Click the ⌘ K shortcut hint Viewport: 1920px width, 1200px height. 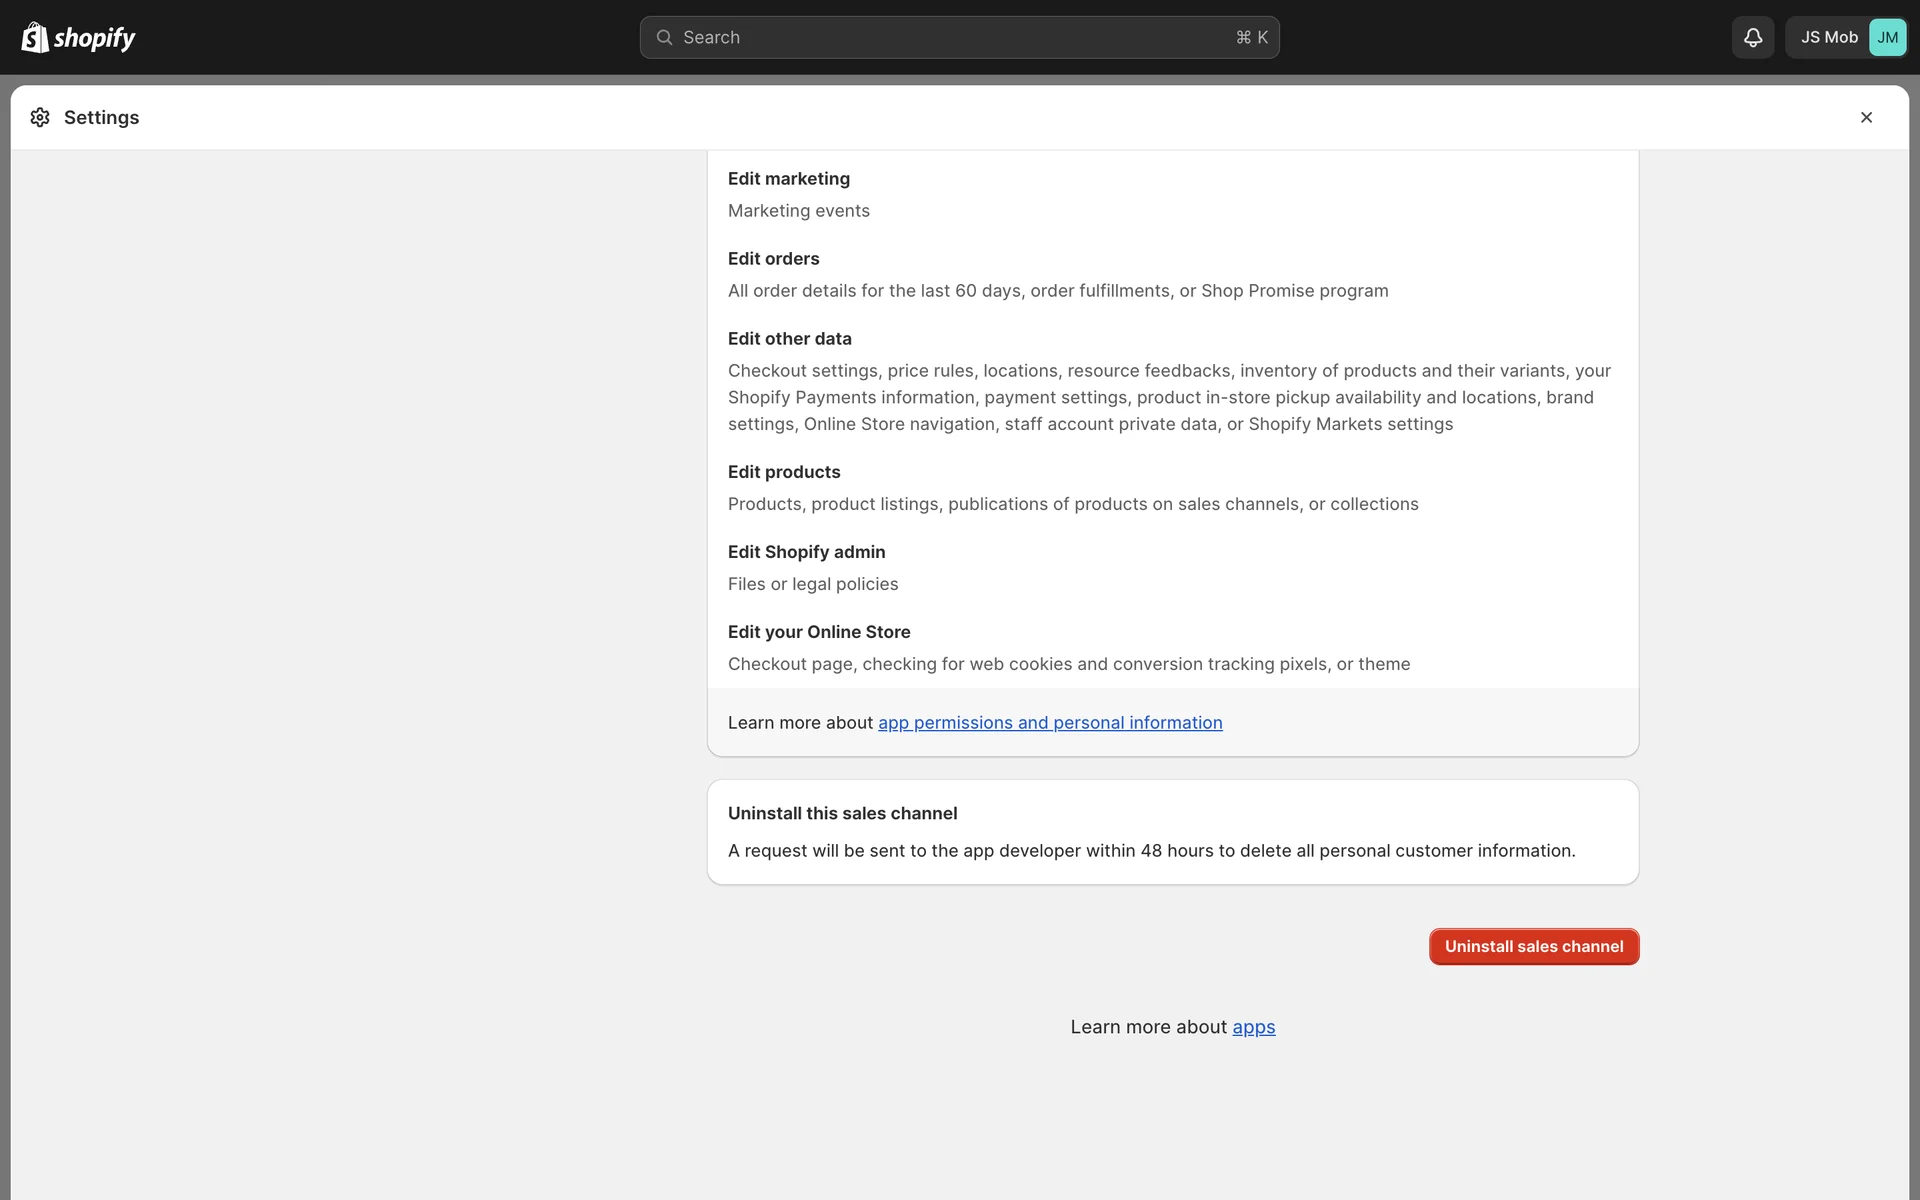(1251, 37)
